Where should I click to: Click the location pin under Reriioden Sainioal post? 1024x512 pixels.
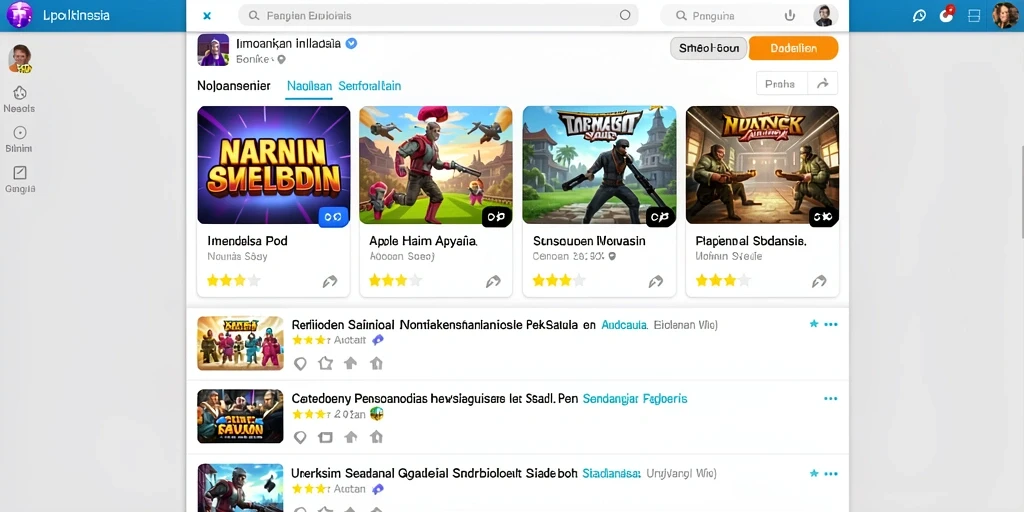(300, 364)
